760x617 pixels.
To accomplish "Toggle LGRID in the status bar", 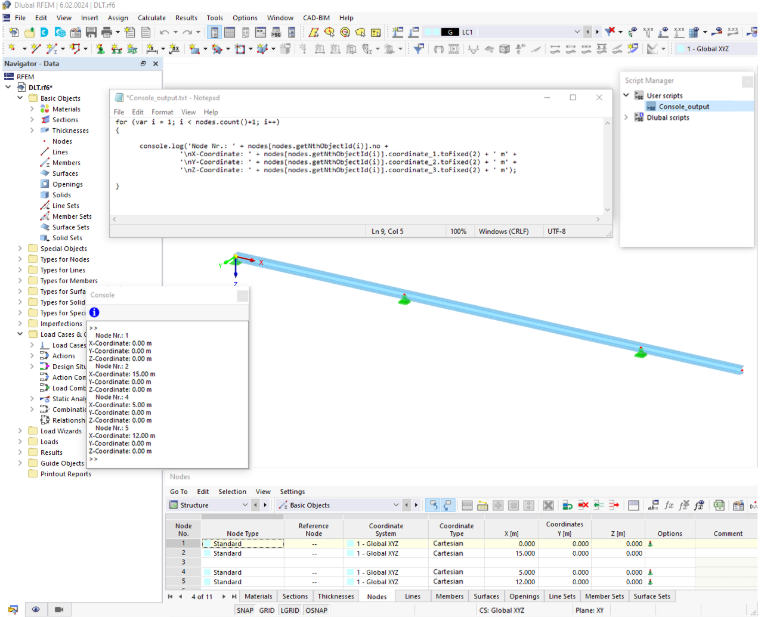I will (290, 610).
